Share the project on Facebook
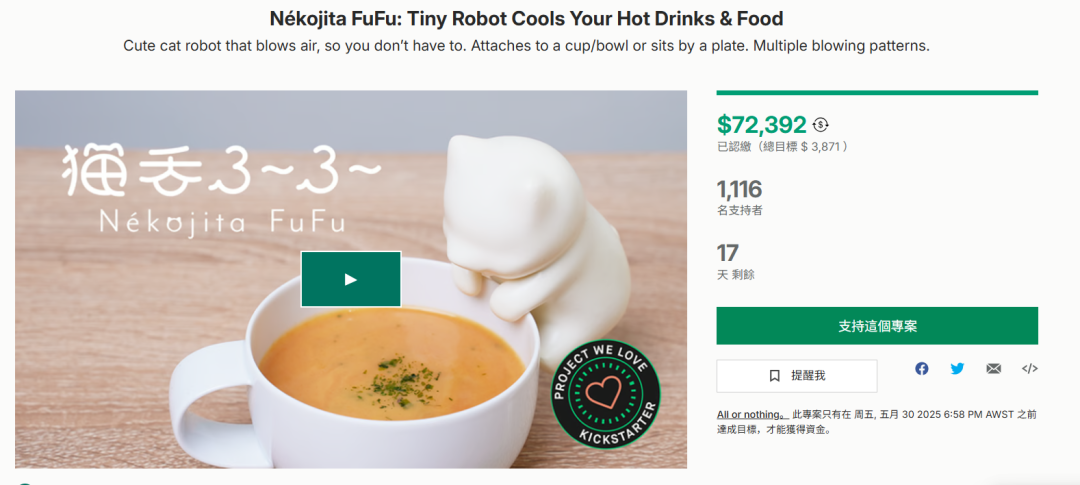1080x485 pixels. [x=922, y=369]
